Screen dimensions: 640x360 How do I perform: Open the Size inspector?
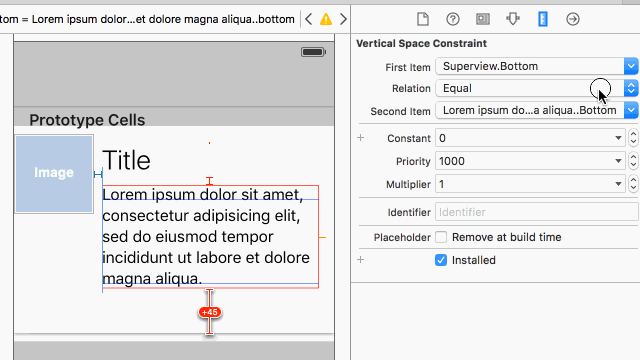(x=543, y=19)
